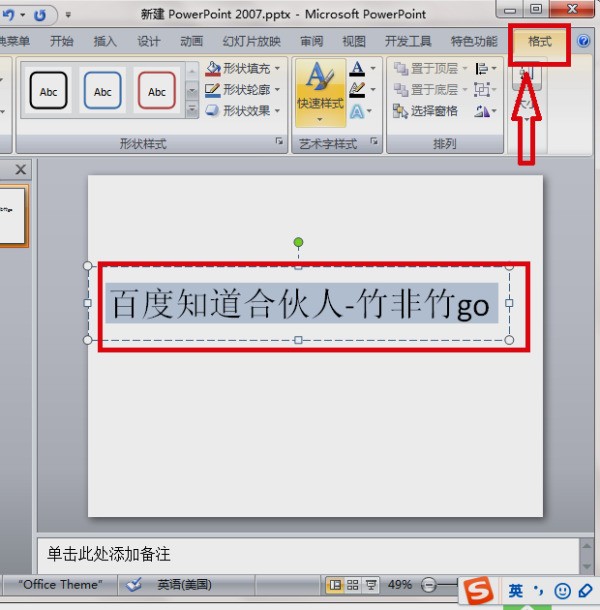Click the "Office Theme" status bar entry

click(60, 585)
